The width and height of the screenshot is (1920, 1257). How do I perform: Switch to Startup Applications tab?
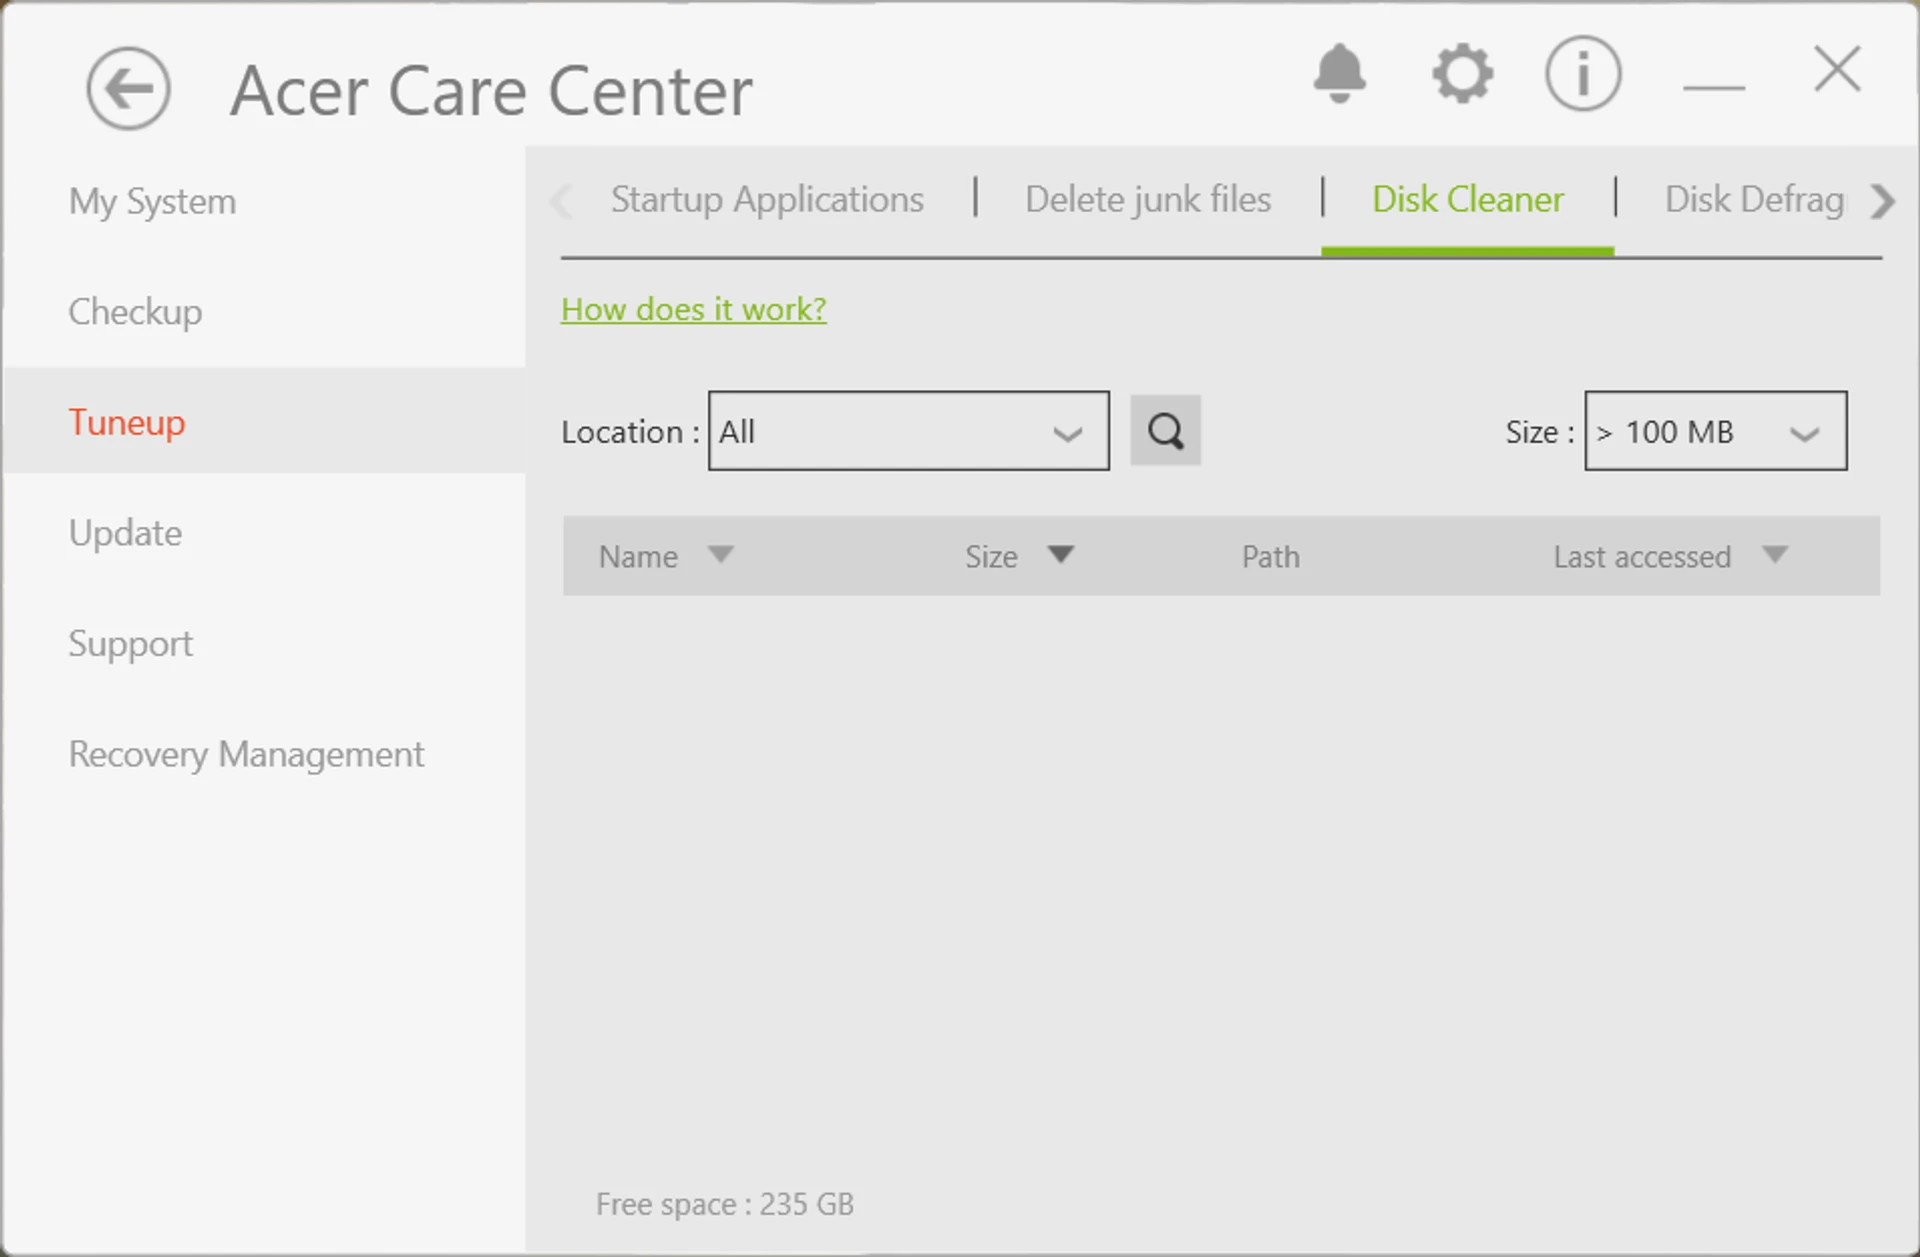click(767, 199)
